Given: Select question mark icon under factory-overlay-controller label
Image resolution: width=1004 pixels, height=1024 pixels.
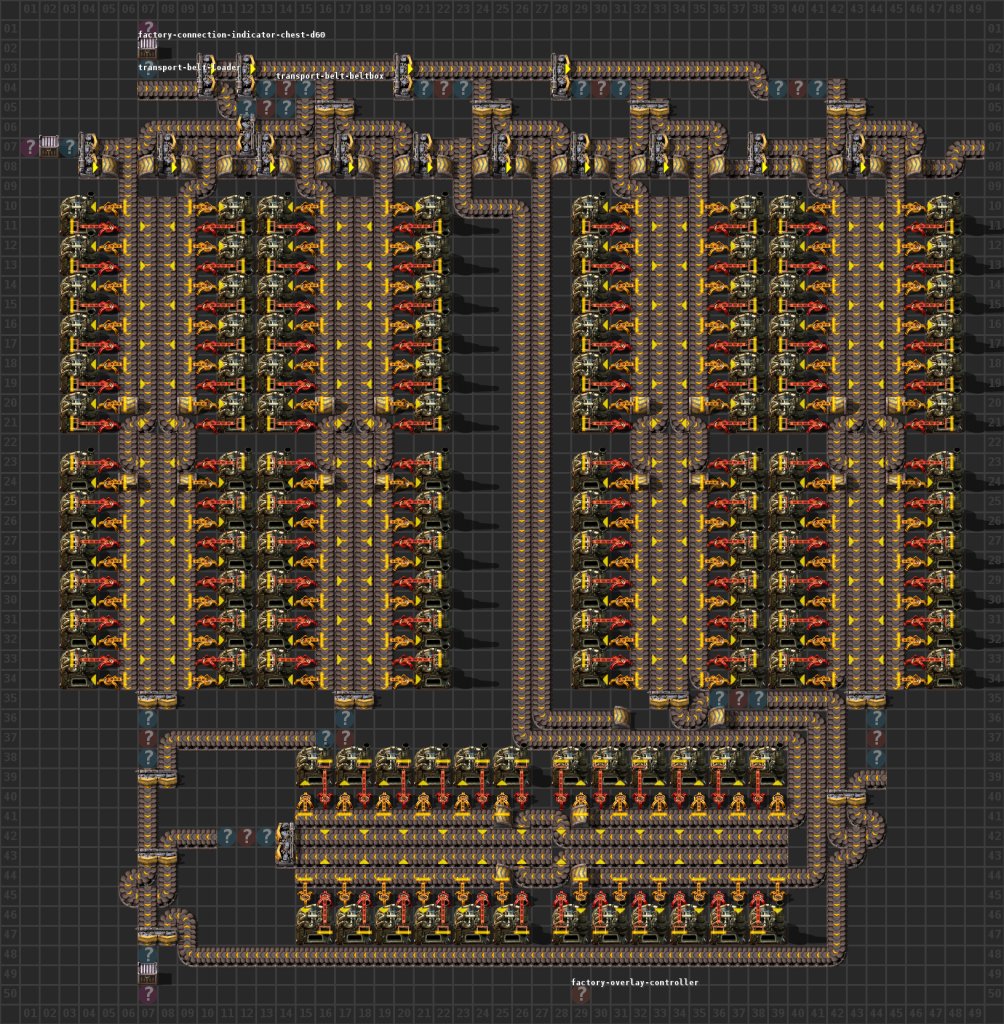Looking at the screenshot, I should tap(579, 994).
